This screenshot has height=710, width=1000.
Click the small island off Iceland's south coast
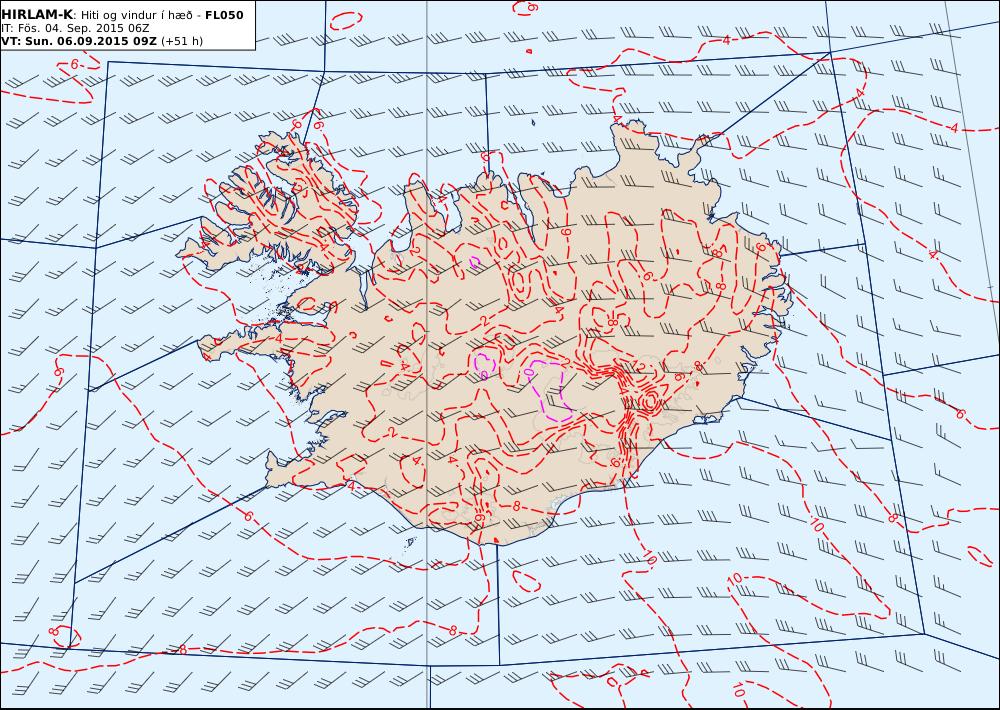tap(411, 542)
